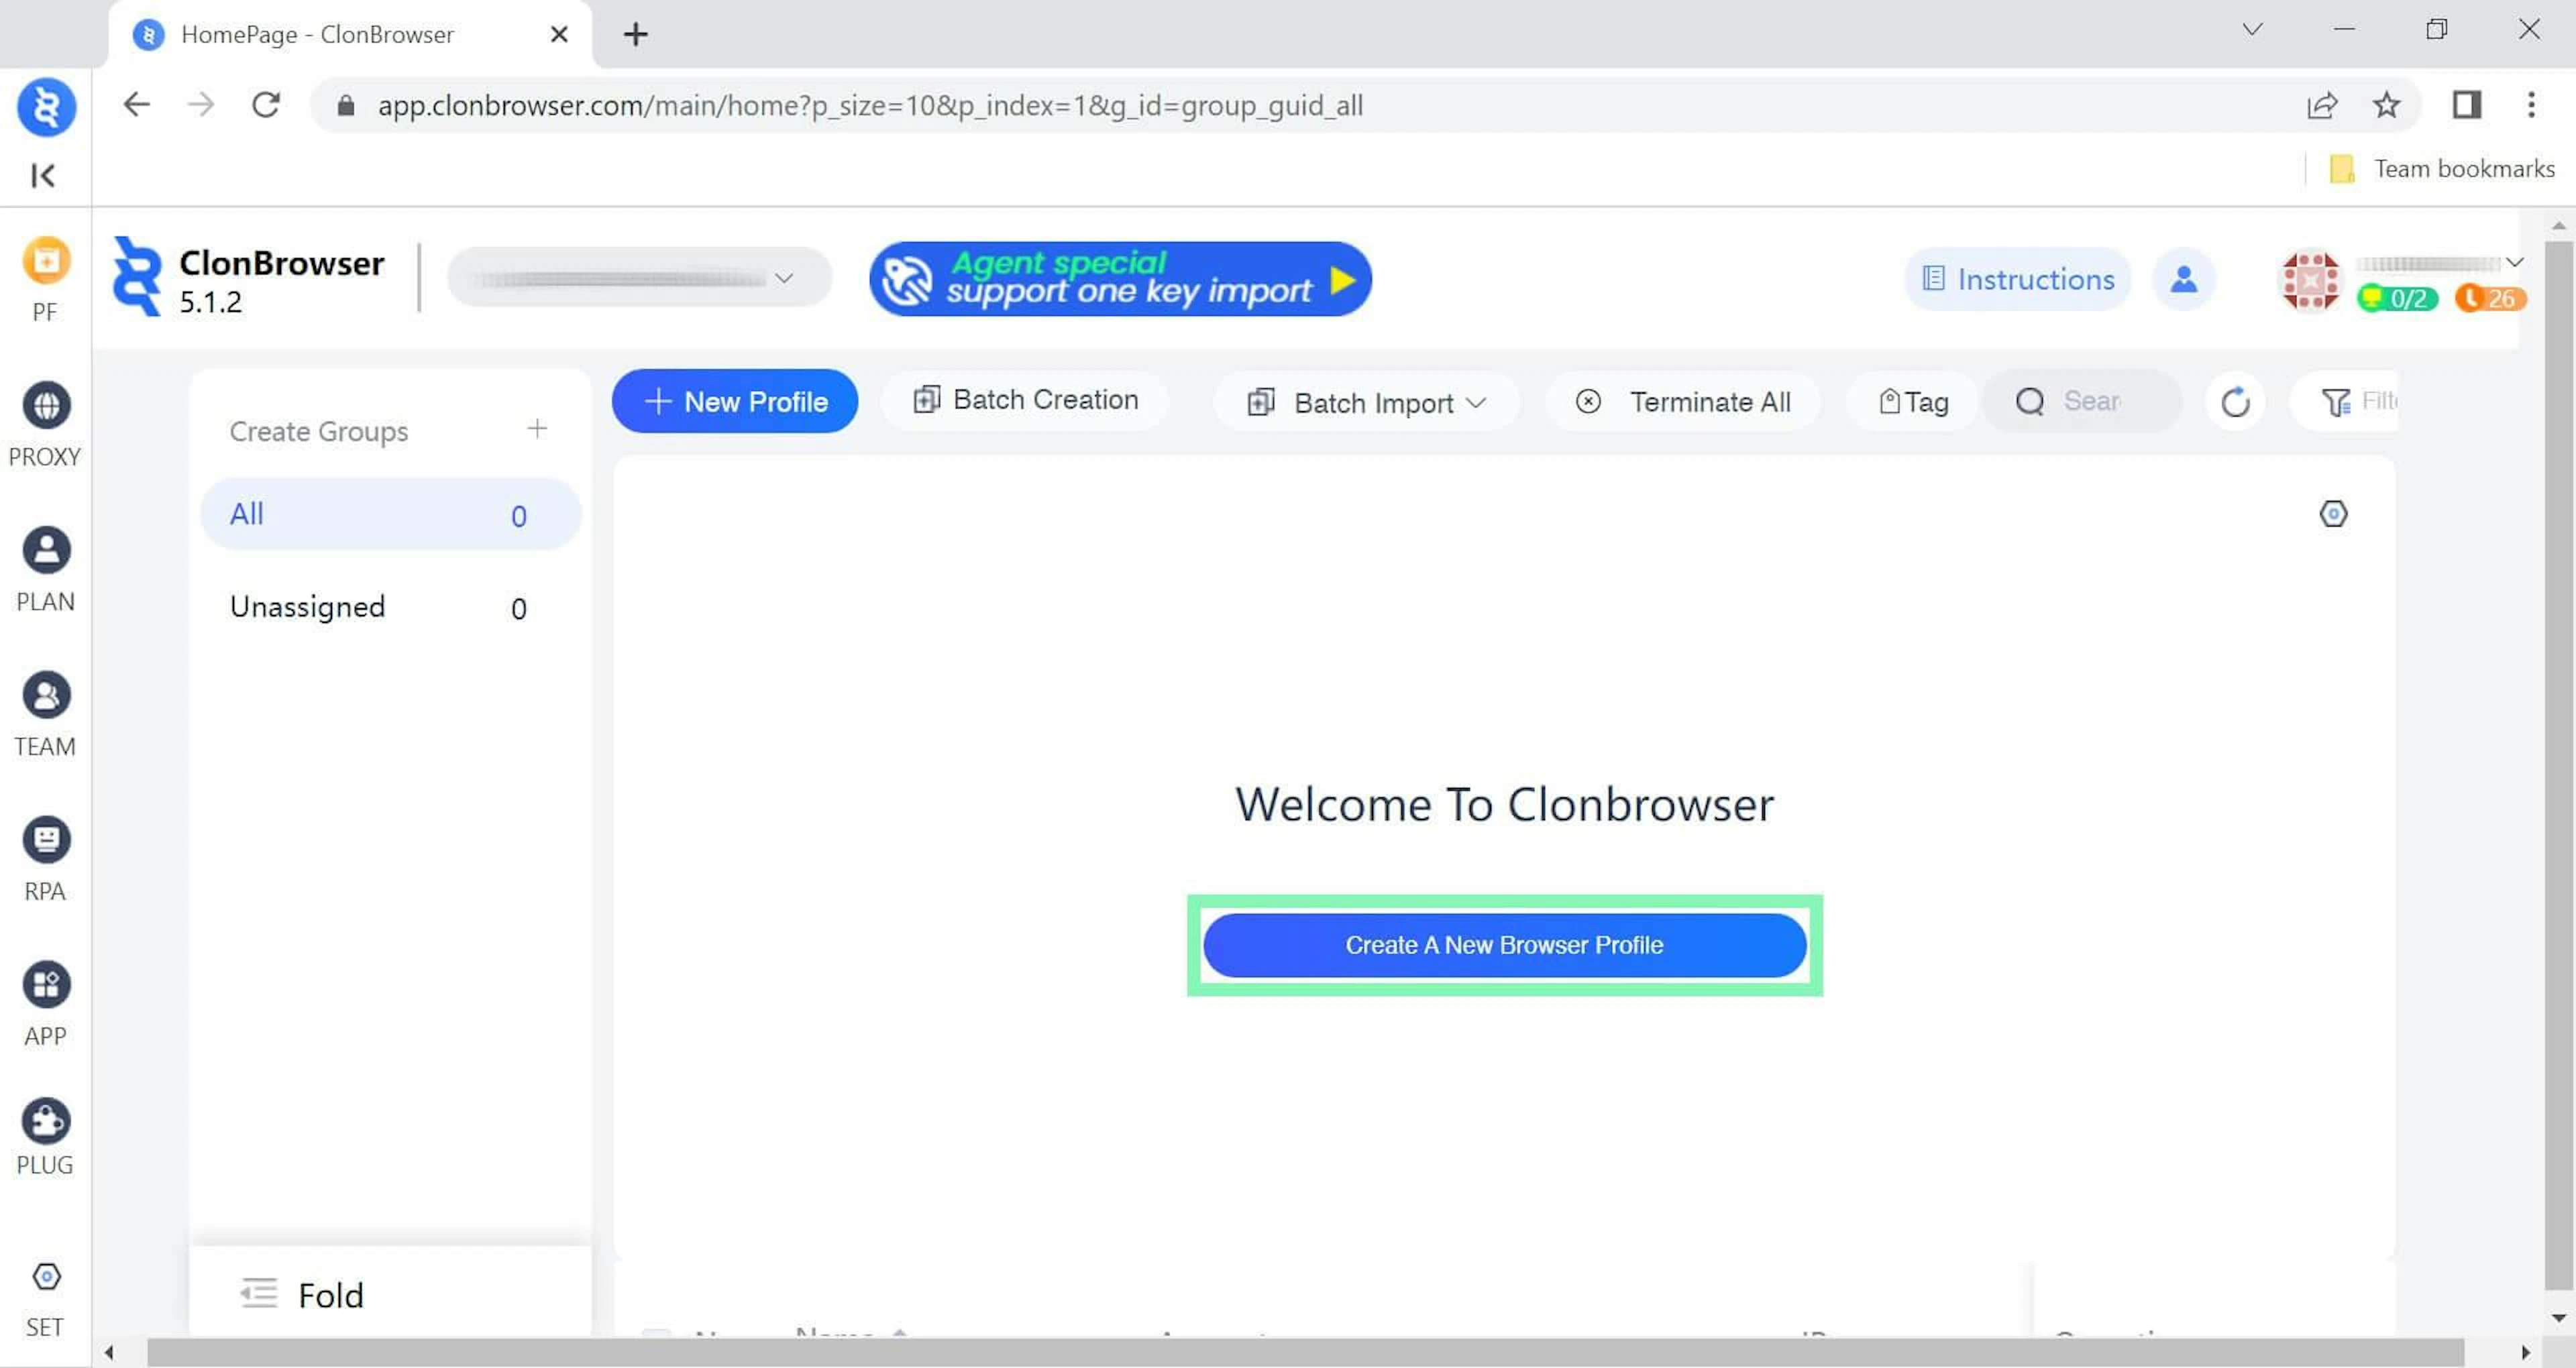The height and width of the screenshot is (1368, 2576).
Task: Click the horizontal scrollbar at bottom
Action: click(x=1305, y=1353)
